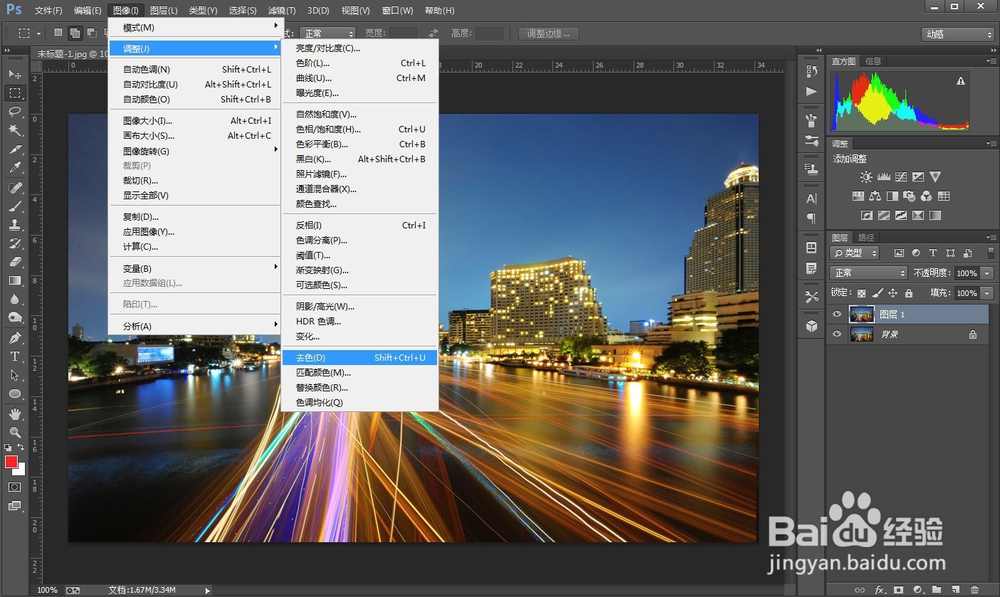Screen dimensions: 1000x597
Task: Toggle layer filter on/off switch
Action: (x=990, y=253)
